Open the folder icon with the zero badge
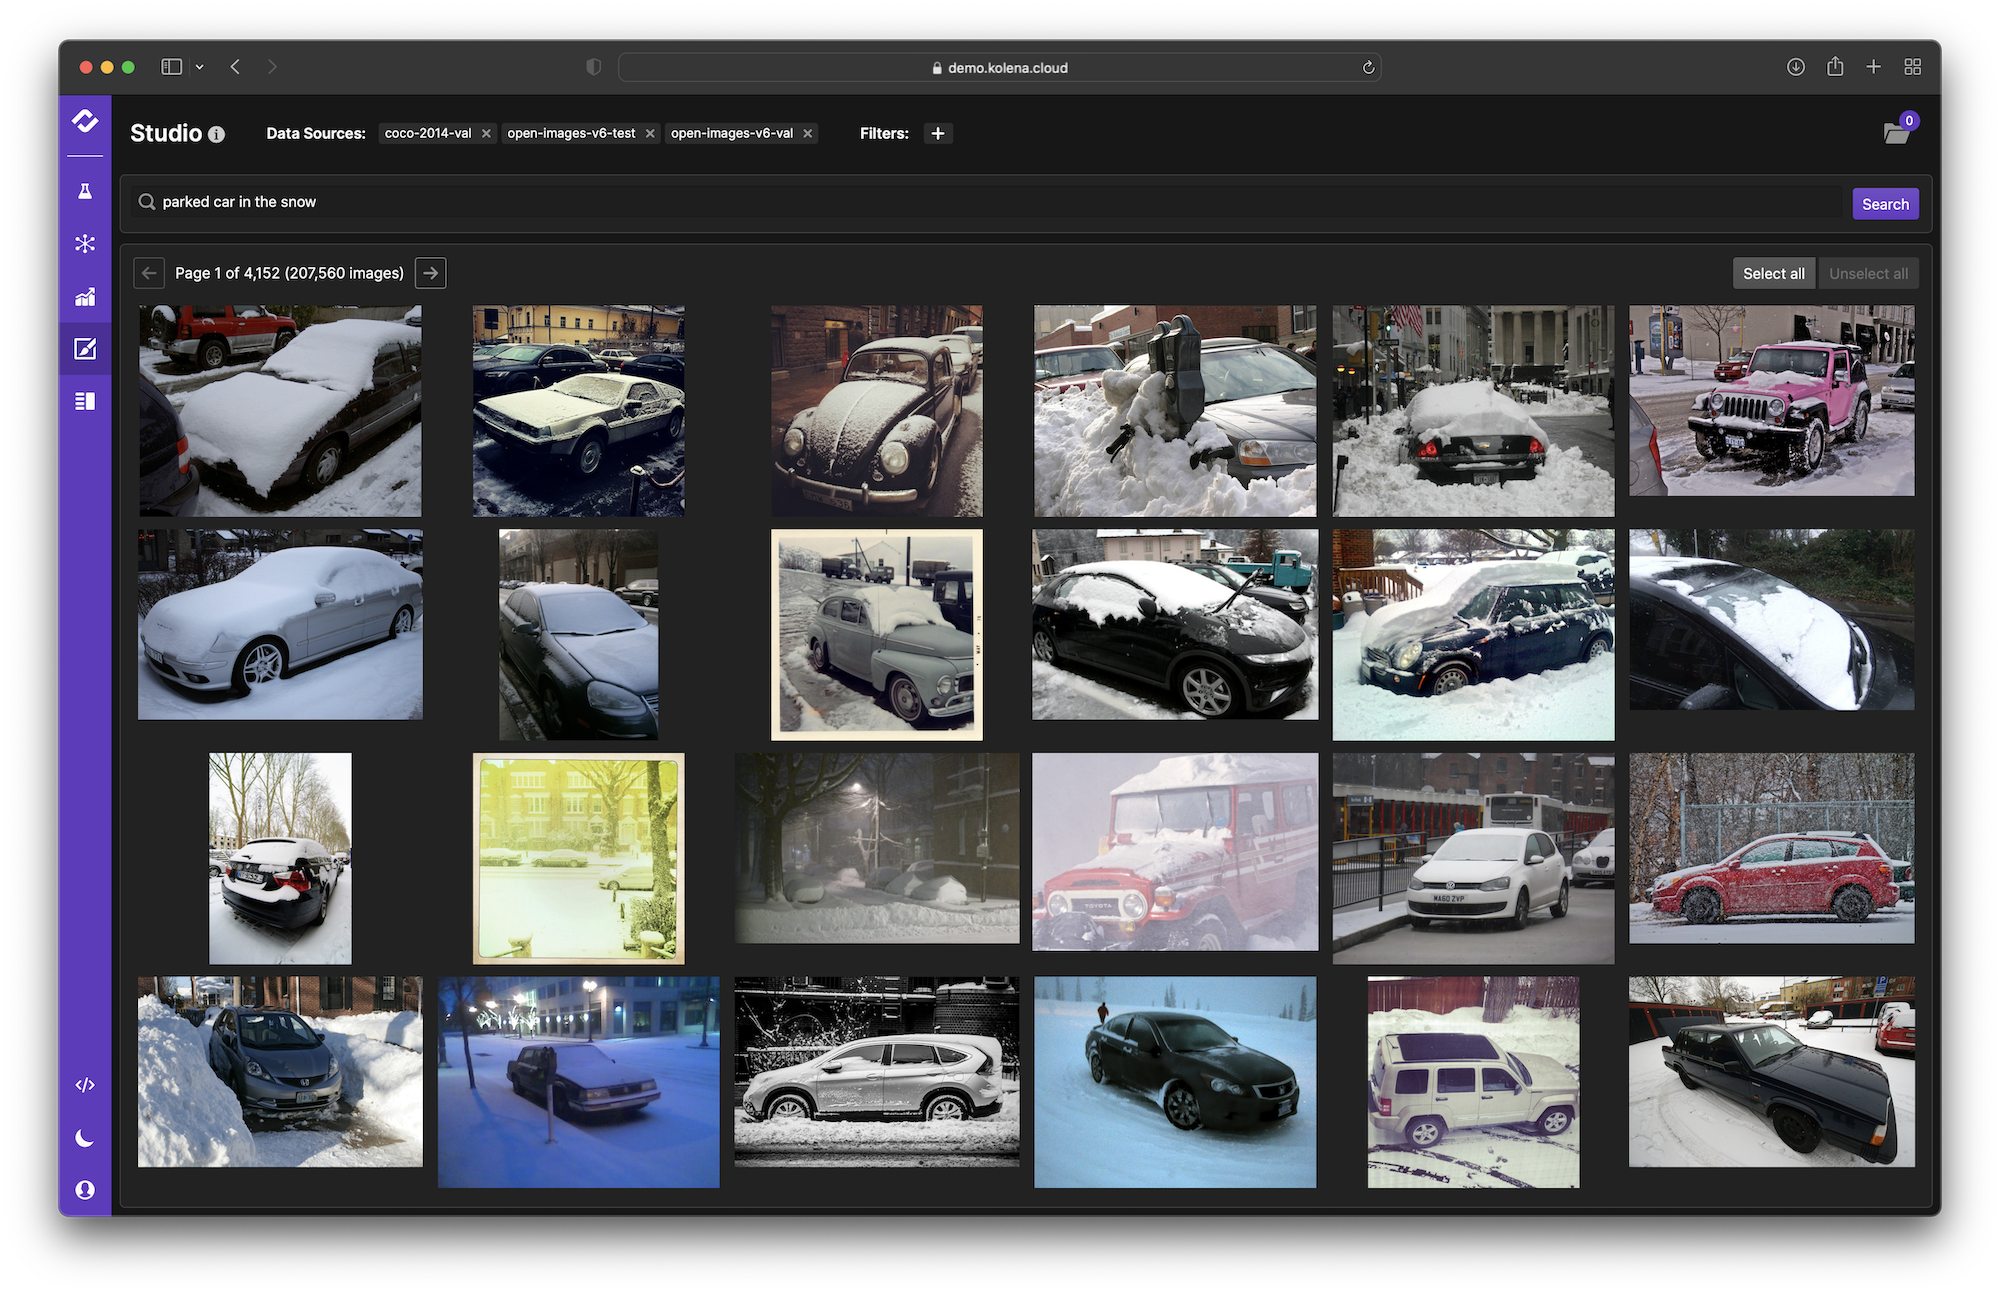This screenshot has height=1294, width=2000. pos(1898,131)
